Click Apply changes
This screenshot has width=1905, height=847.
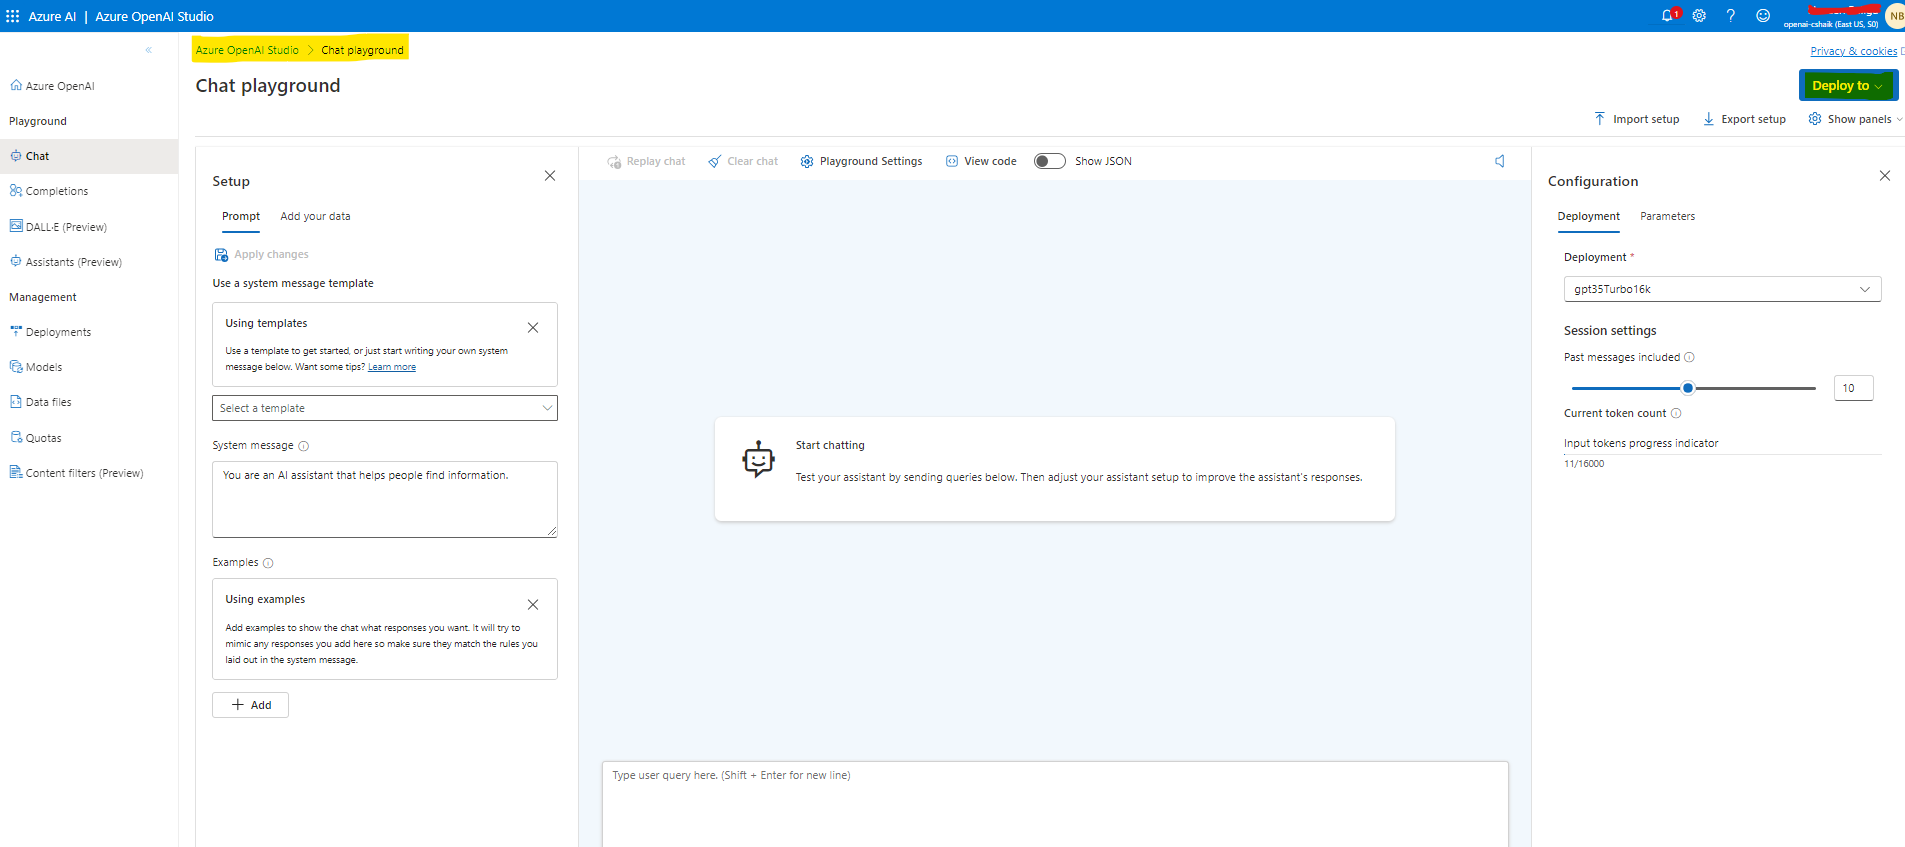tap(262, 255)
